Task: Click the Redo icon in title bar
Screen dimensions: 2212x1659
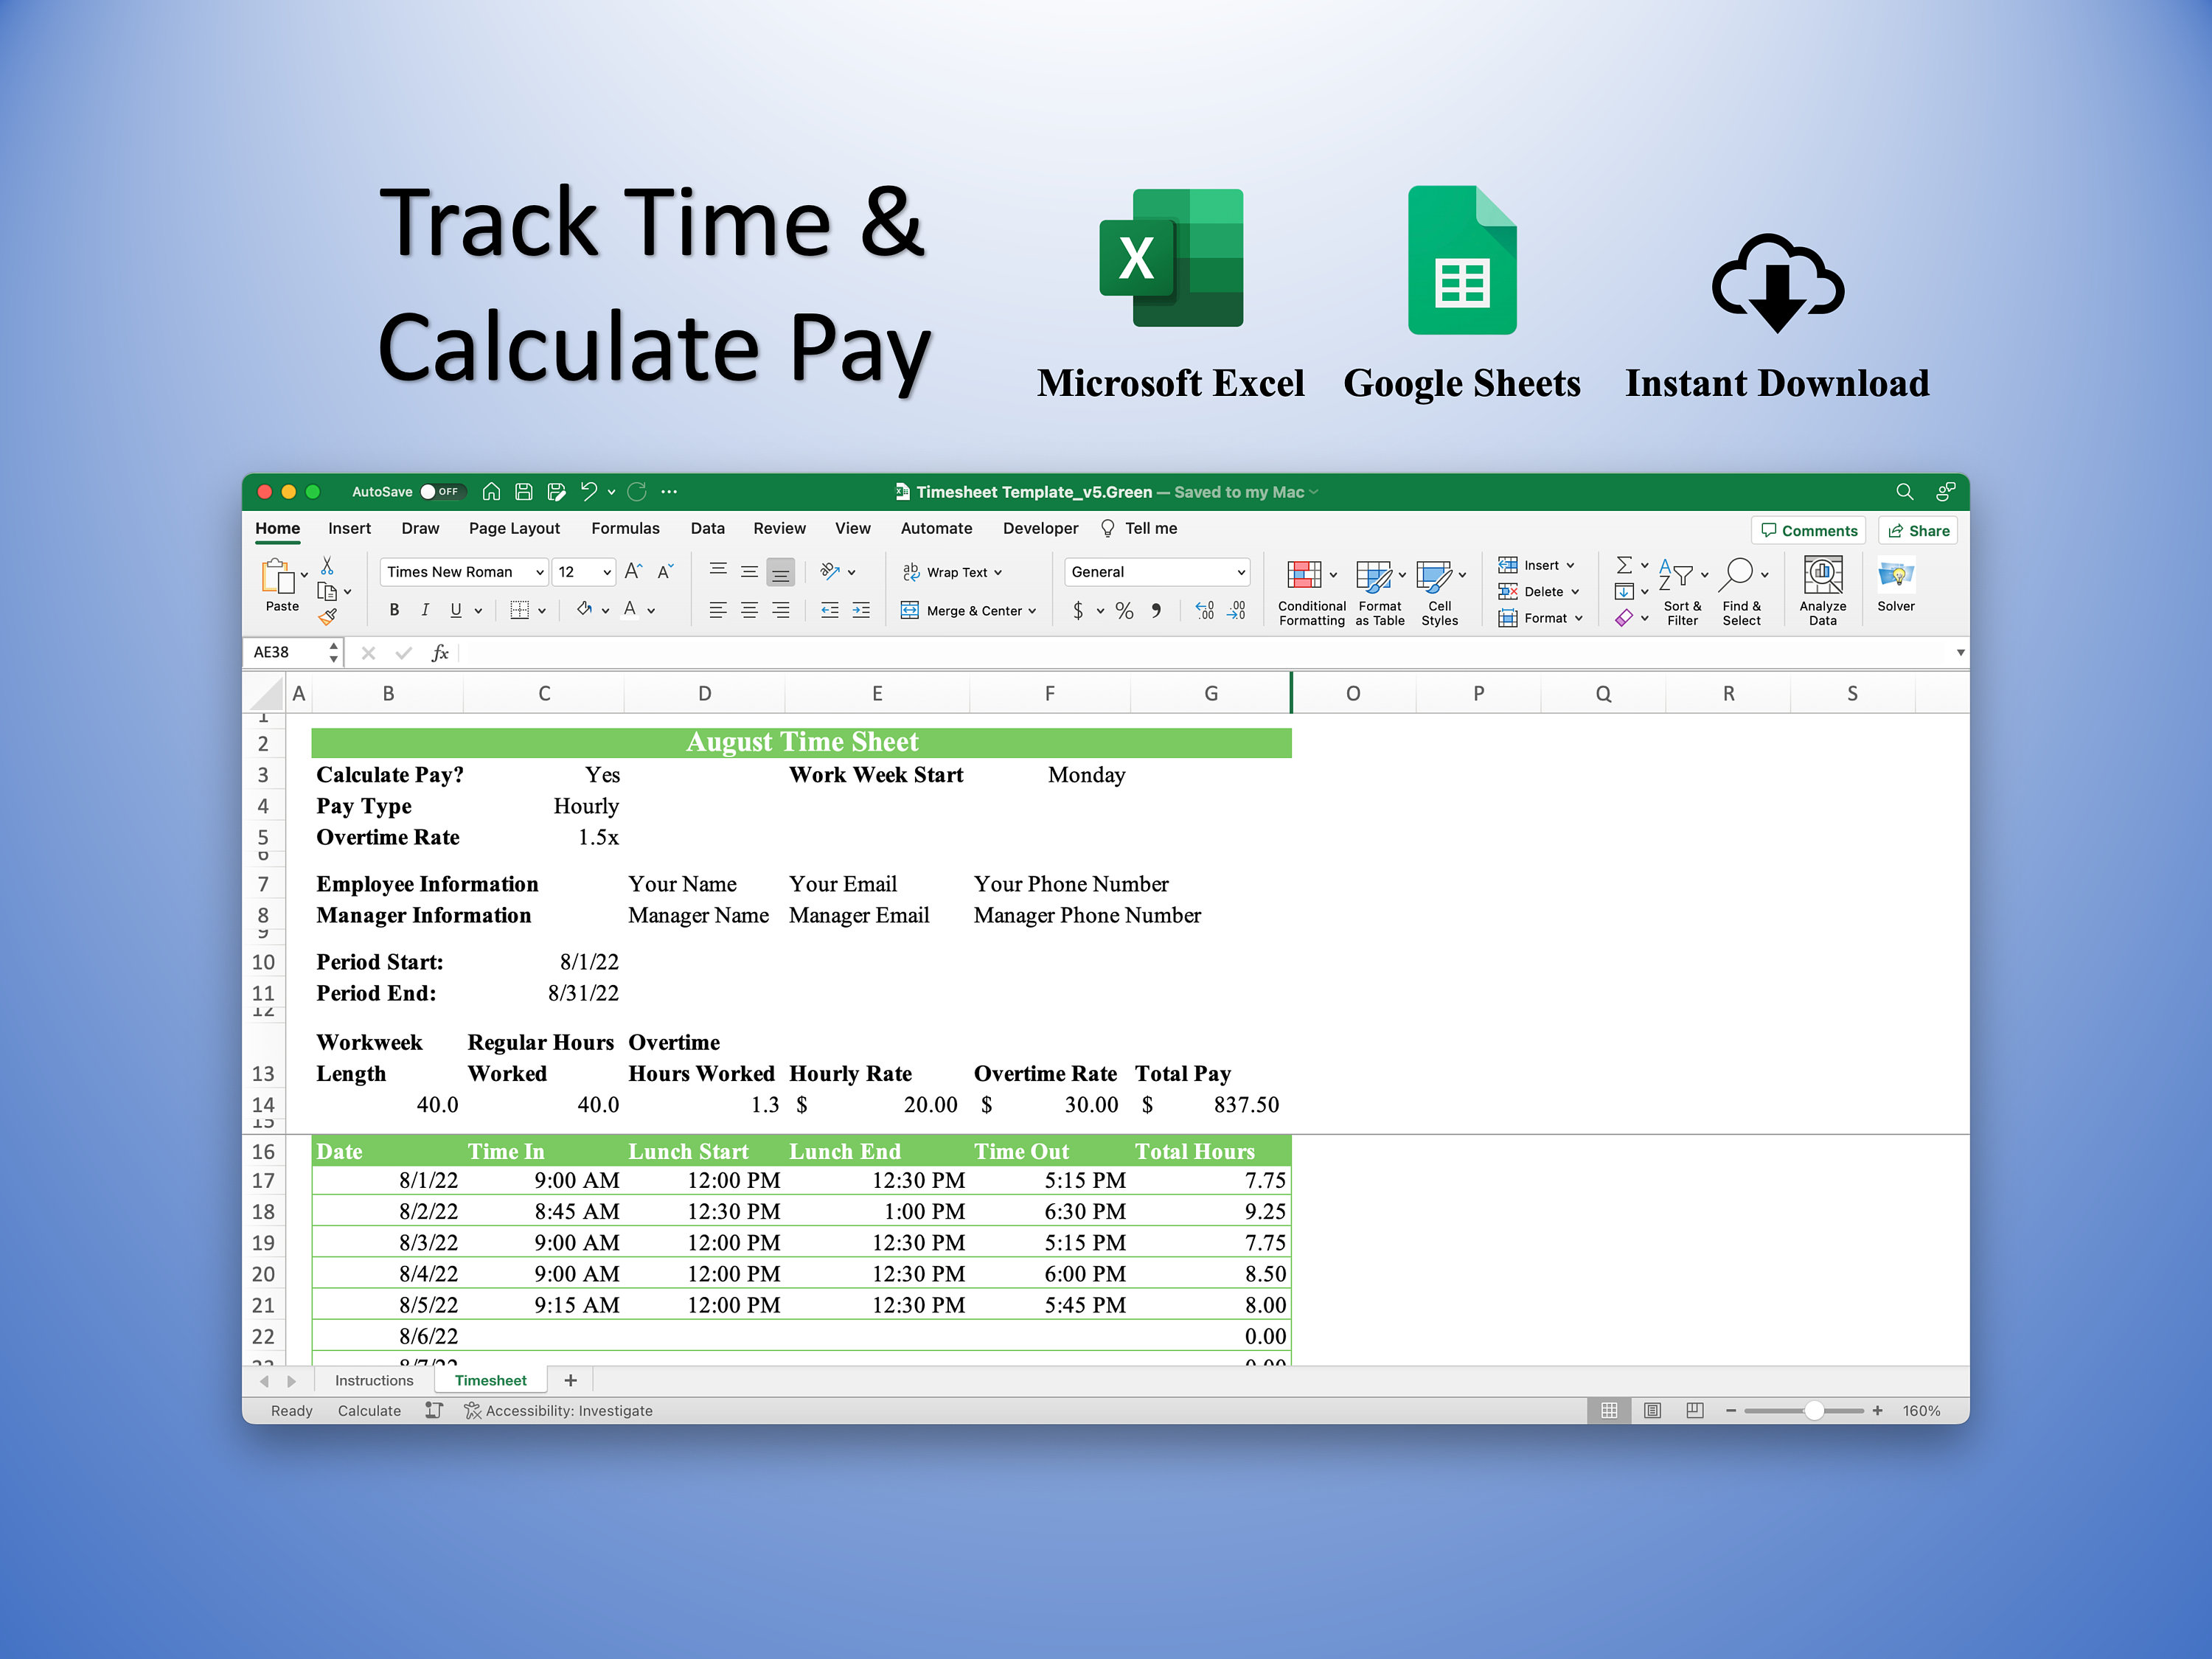Action: (x=637, y=491)
